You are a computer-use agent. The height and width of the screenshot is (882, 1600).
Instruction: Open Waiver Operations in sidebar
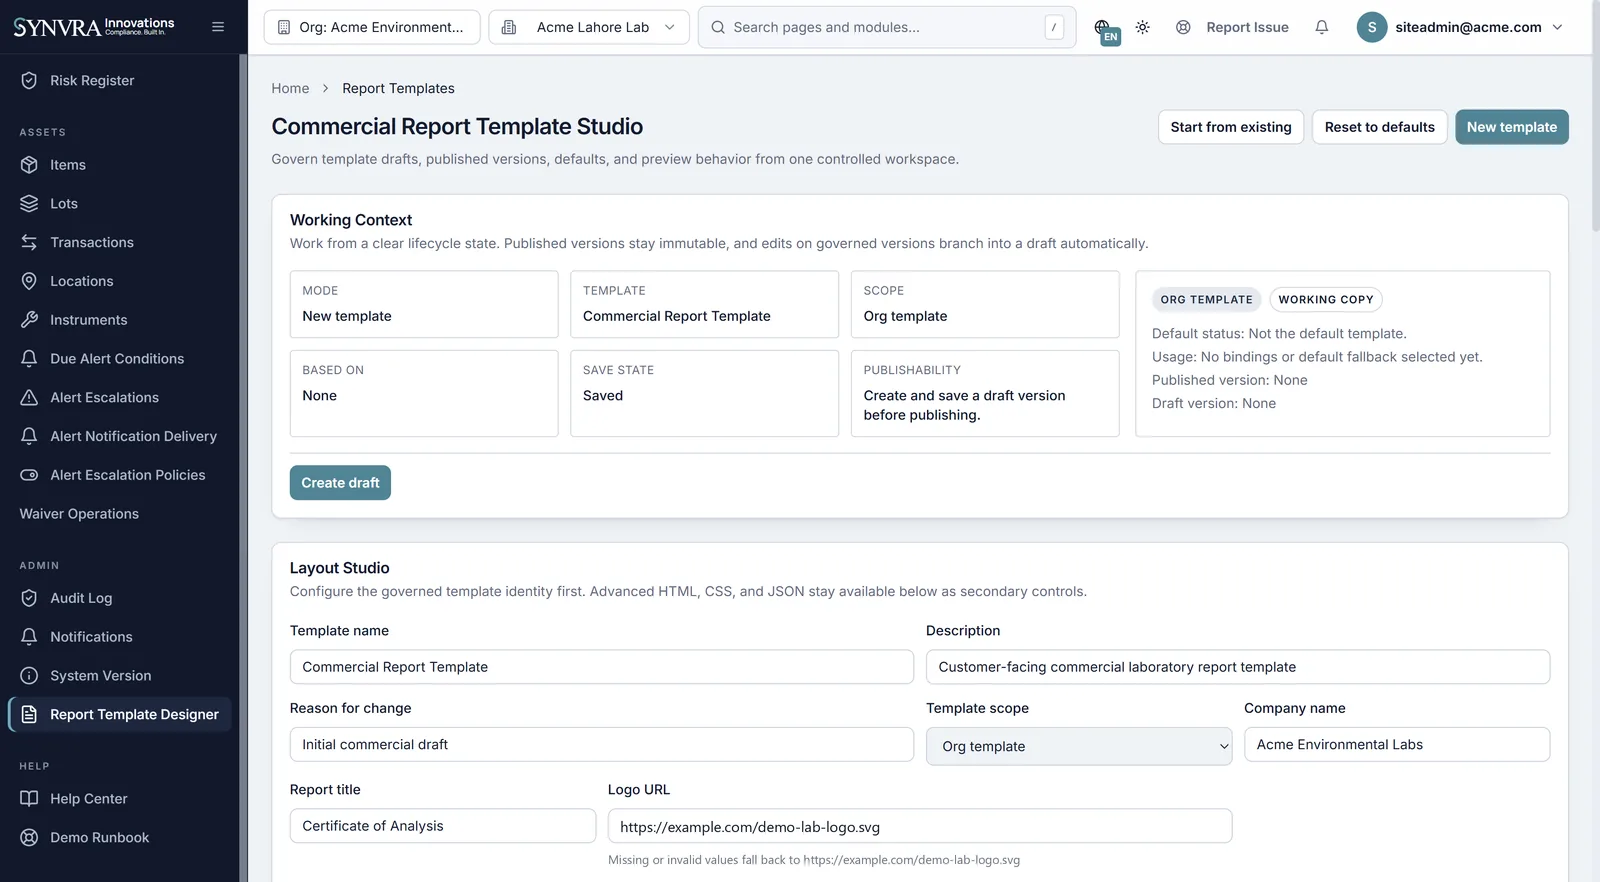pos(79,514)
